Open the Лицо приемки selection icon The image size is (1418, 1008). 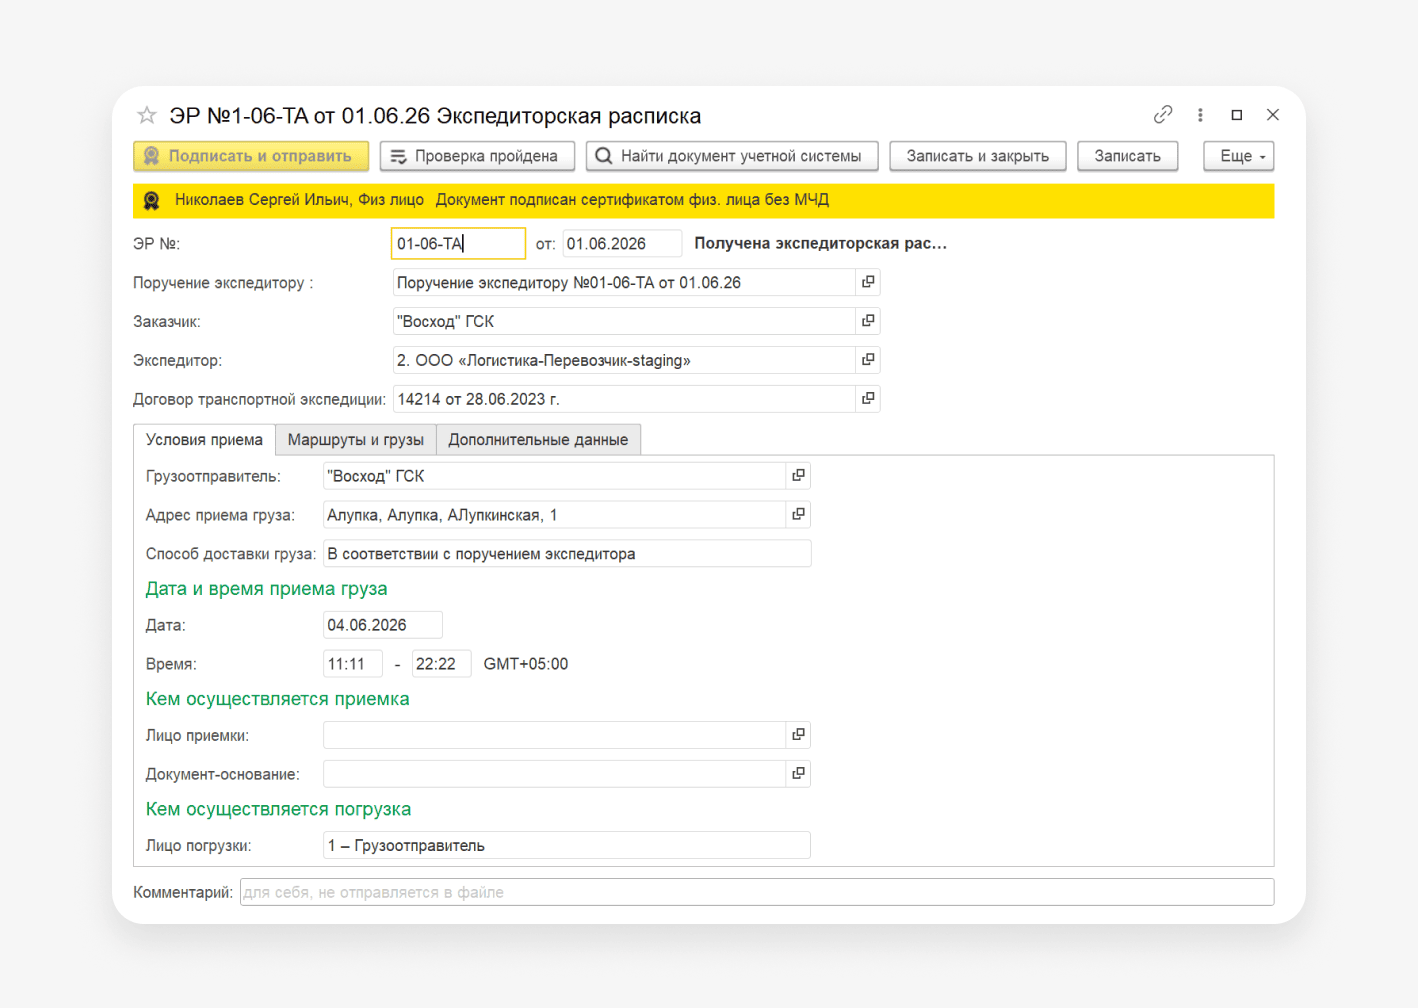[x=798, y=735]
